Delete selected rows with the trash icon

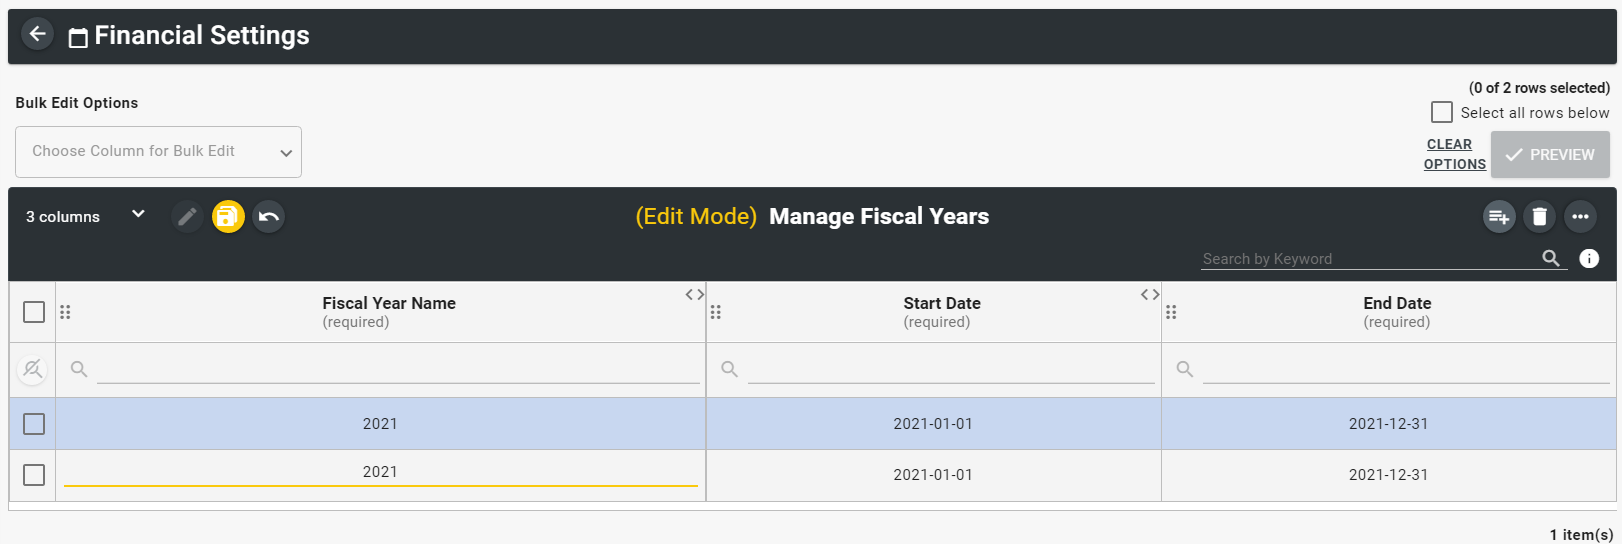coord(1540,217)
